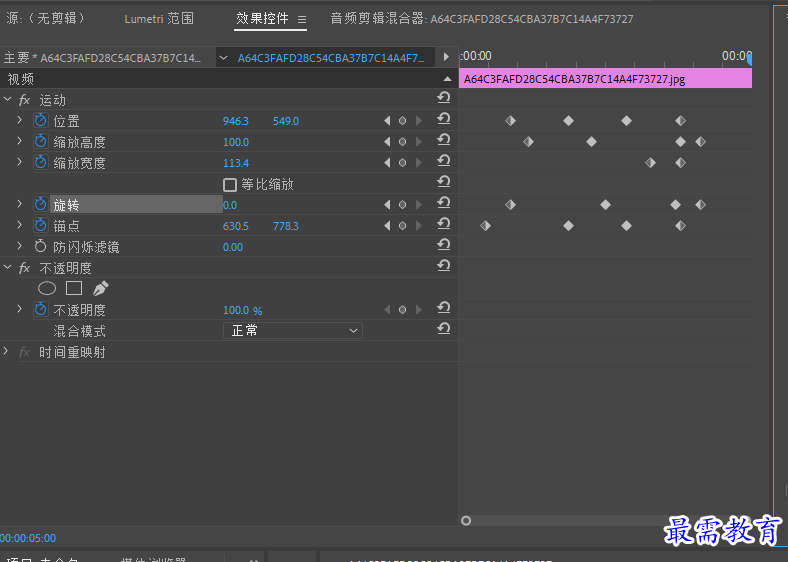Click the 不透明度 value 100.0 %
788x562 pixels.
[243, 310]
